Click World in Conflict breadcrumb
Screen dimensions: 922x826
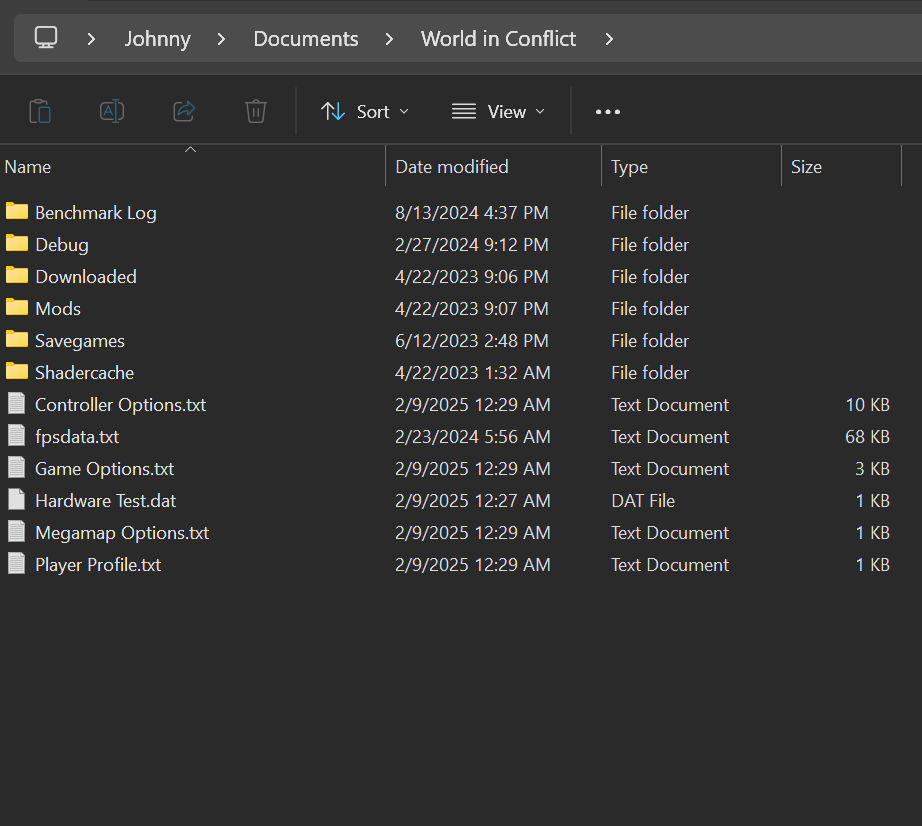tap(499, 39)
